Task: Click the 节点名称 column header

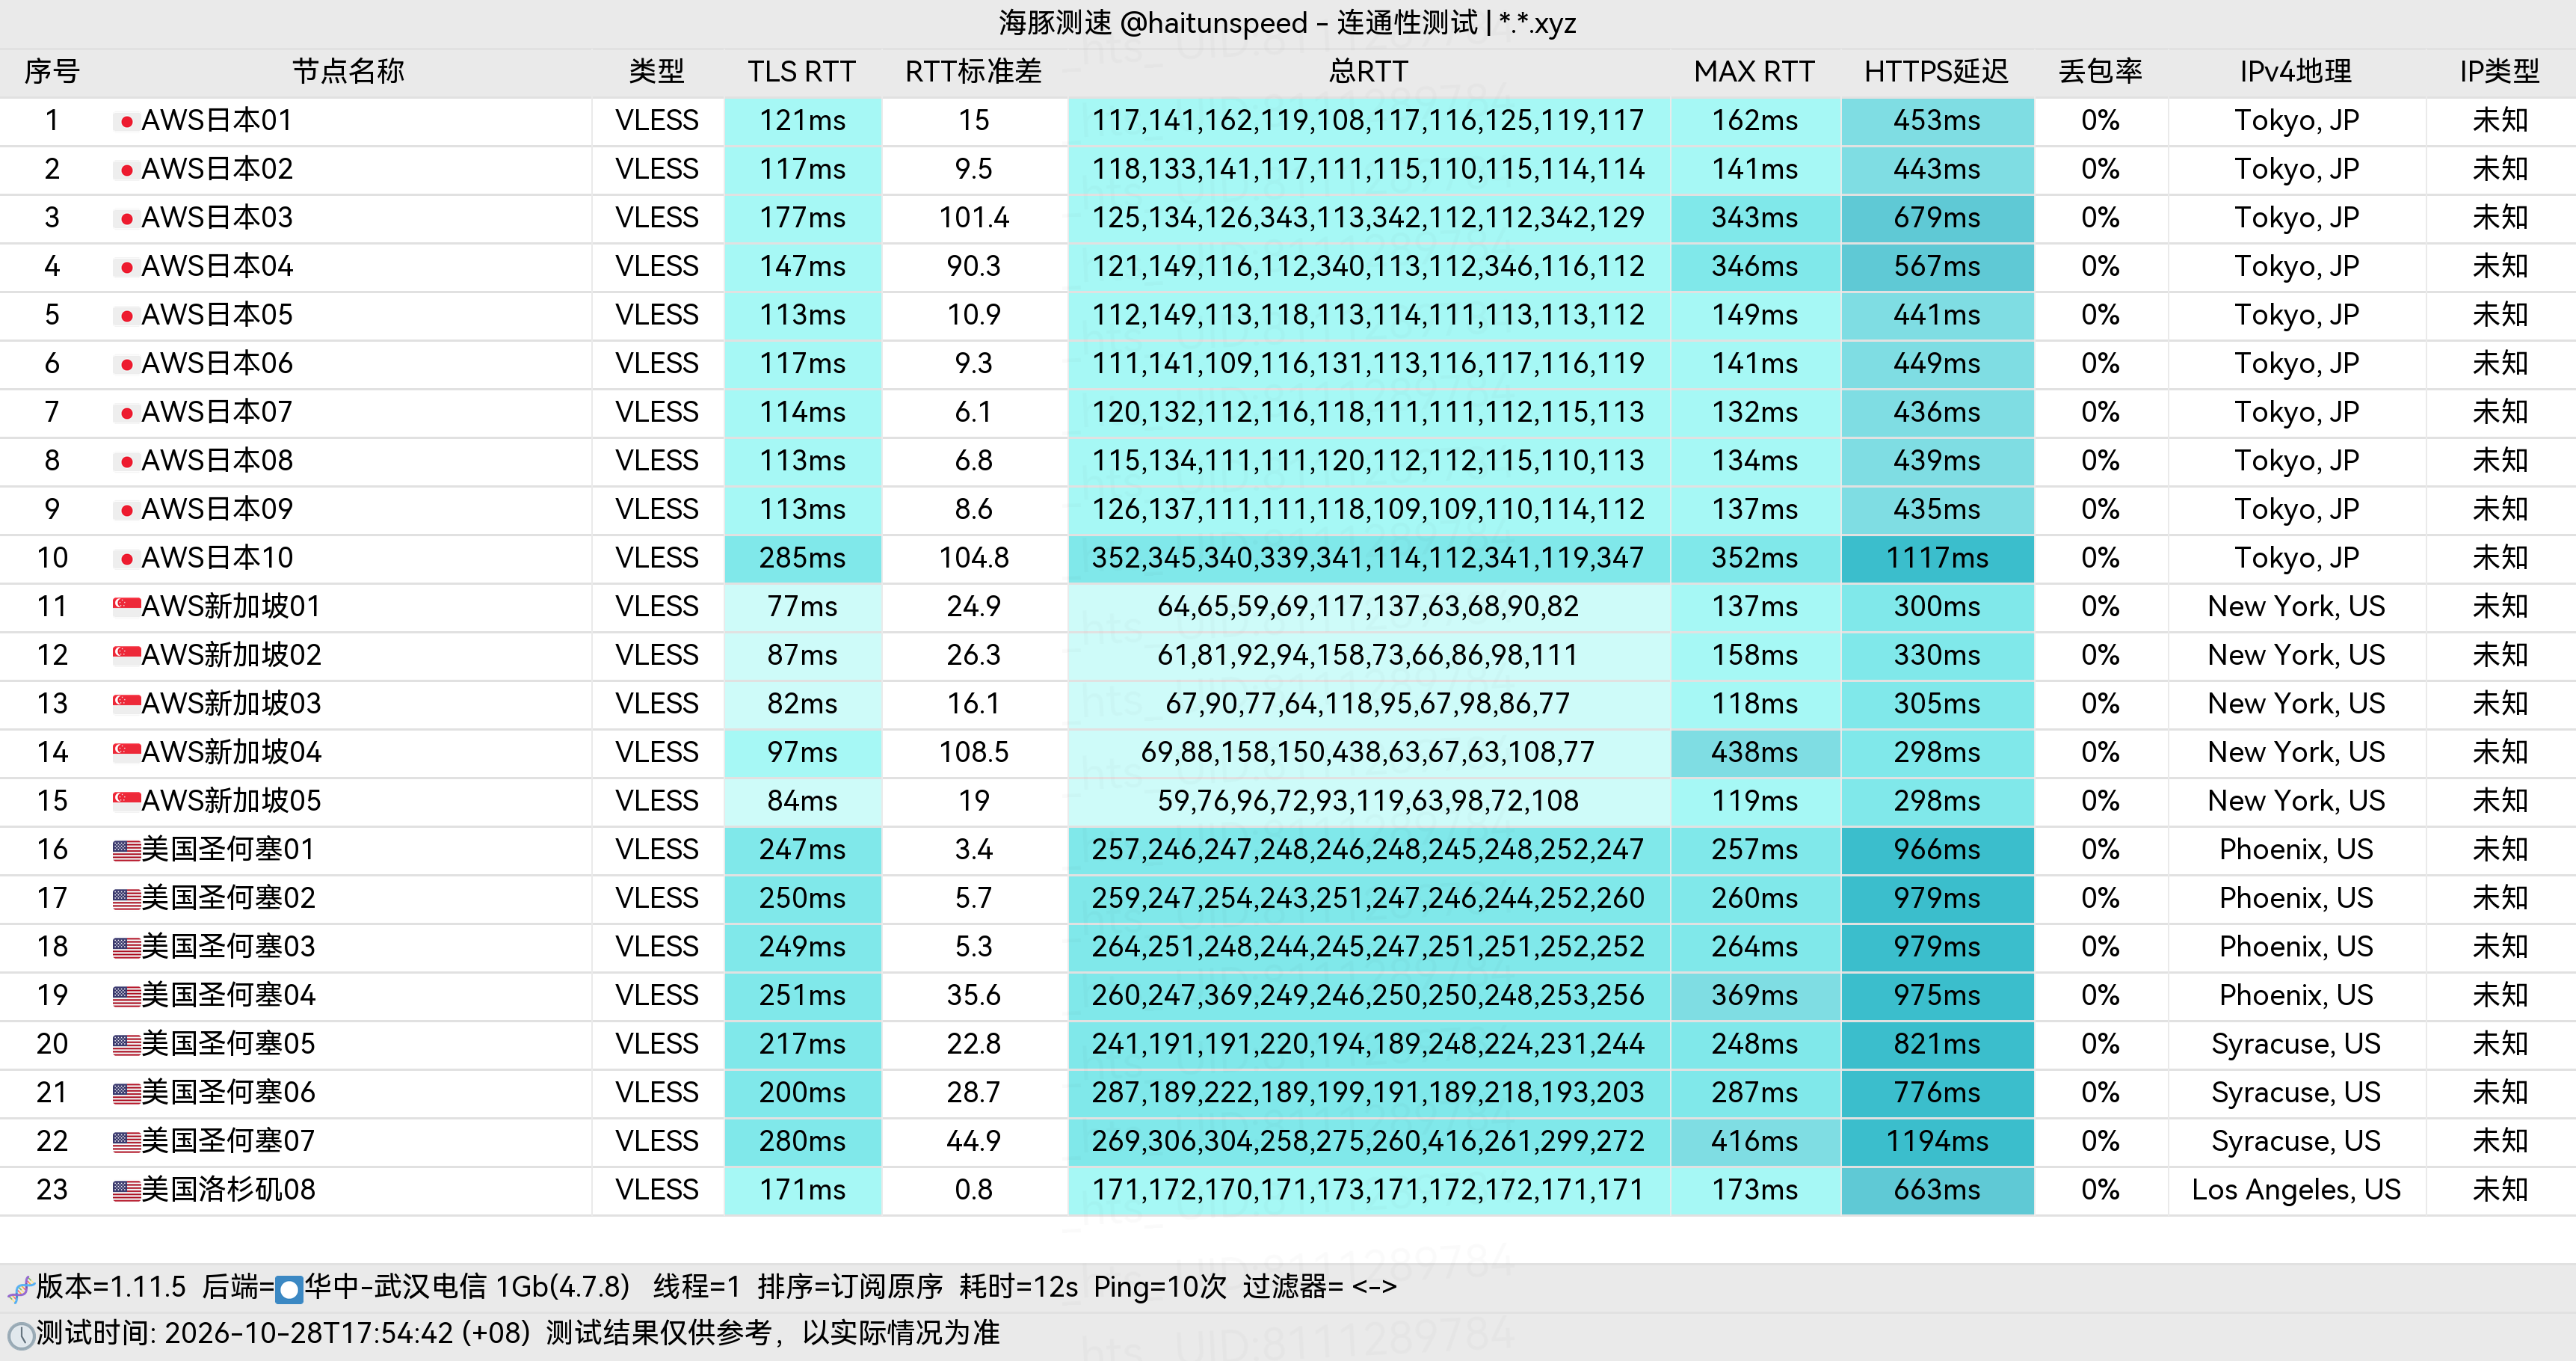Action: [348, 72]
